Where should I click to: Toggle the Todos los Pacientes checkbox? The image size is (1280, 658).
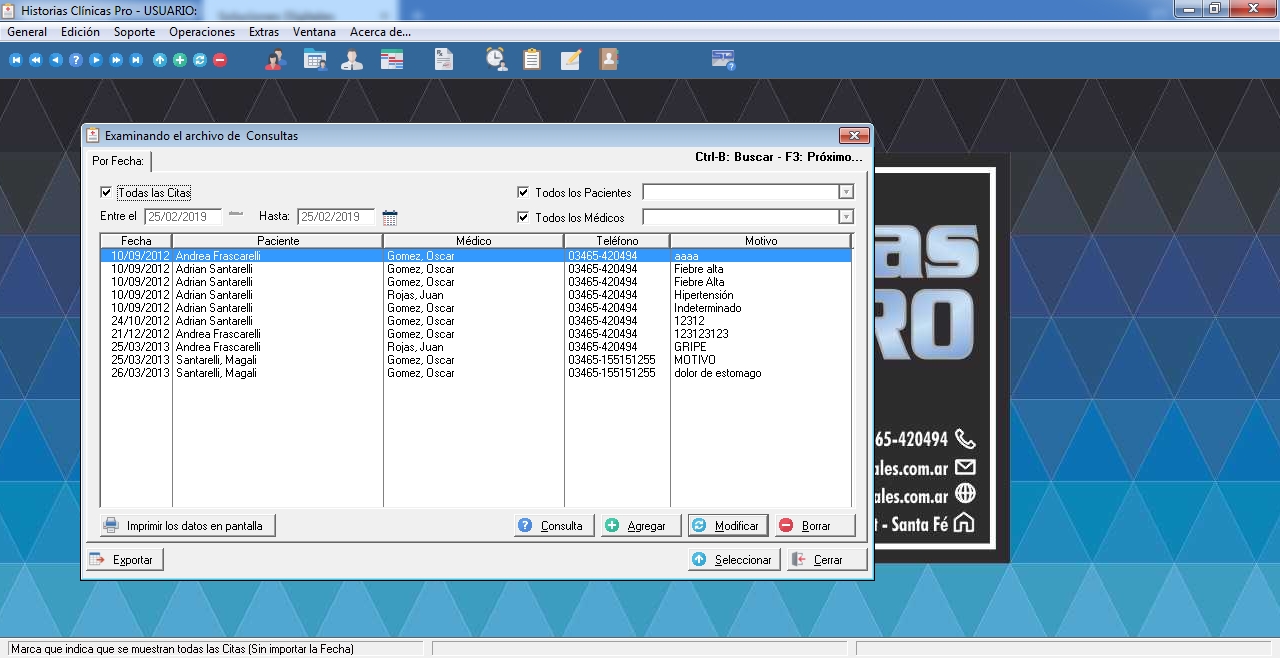tap(523, 192)
